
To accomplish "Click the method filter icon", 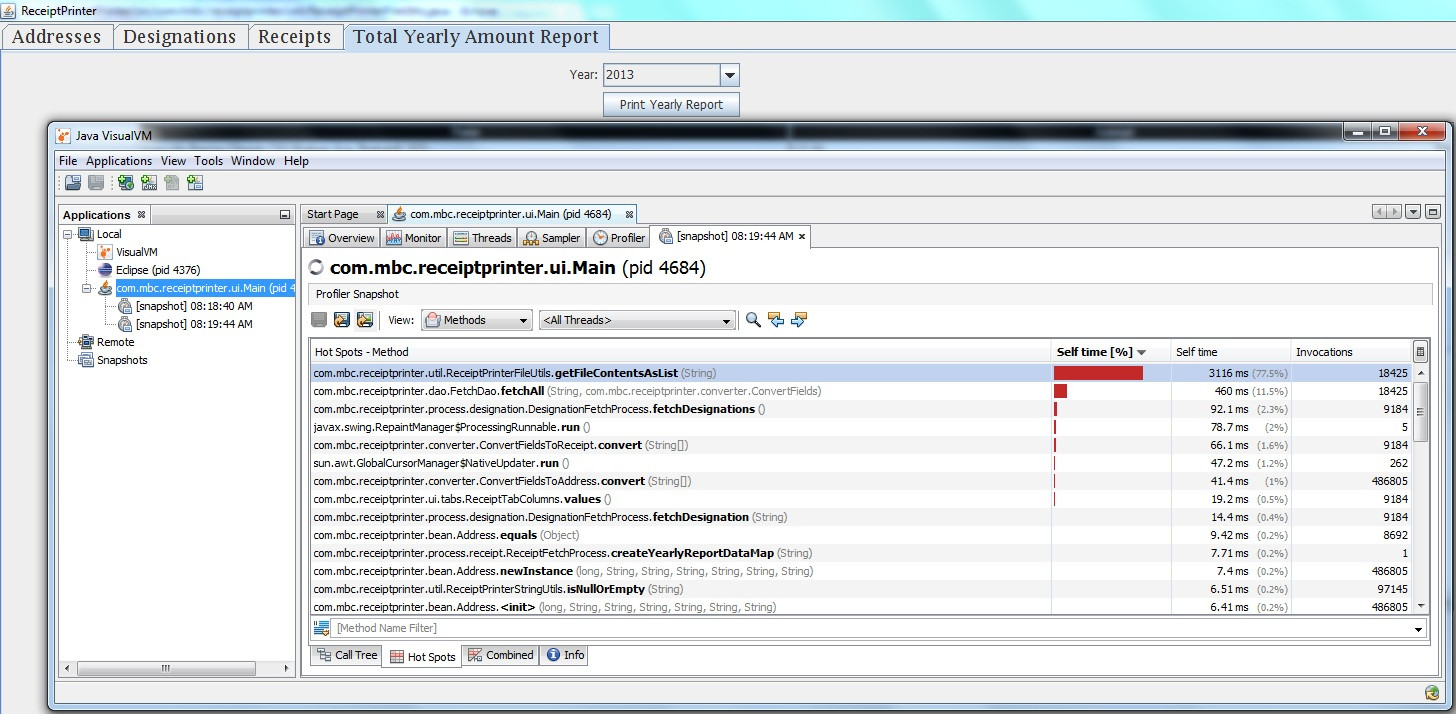I will pyautogui.click(x=322, y=628).
